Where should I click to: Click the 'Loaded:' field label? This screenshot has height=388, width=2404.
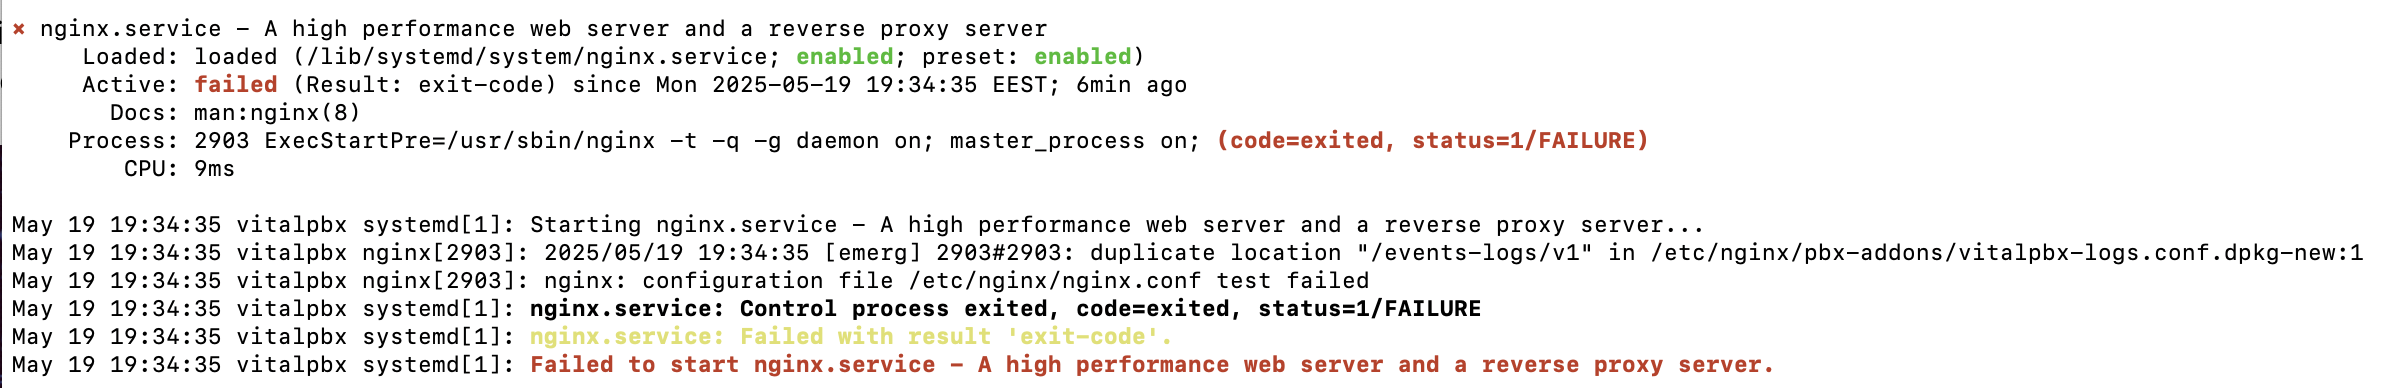130,57
